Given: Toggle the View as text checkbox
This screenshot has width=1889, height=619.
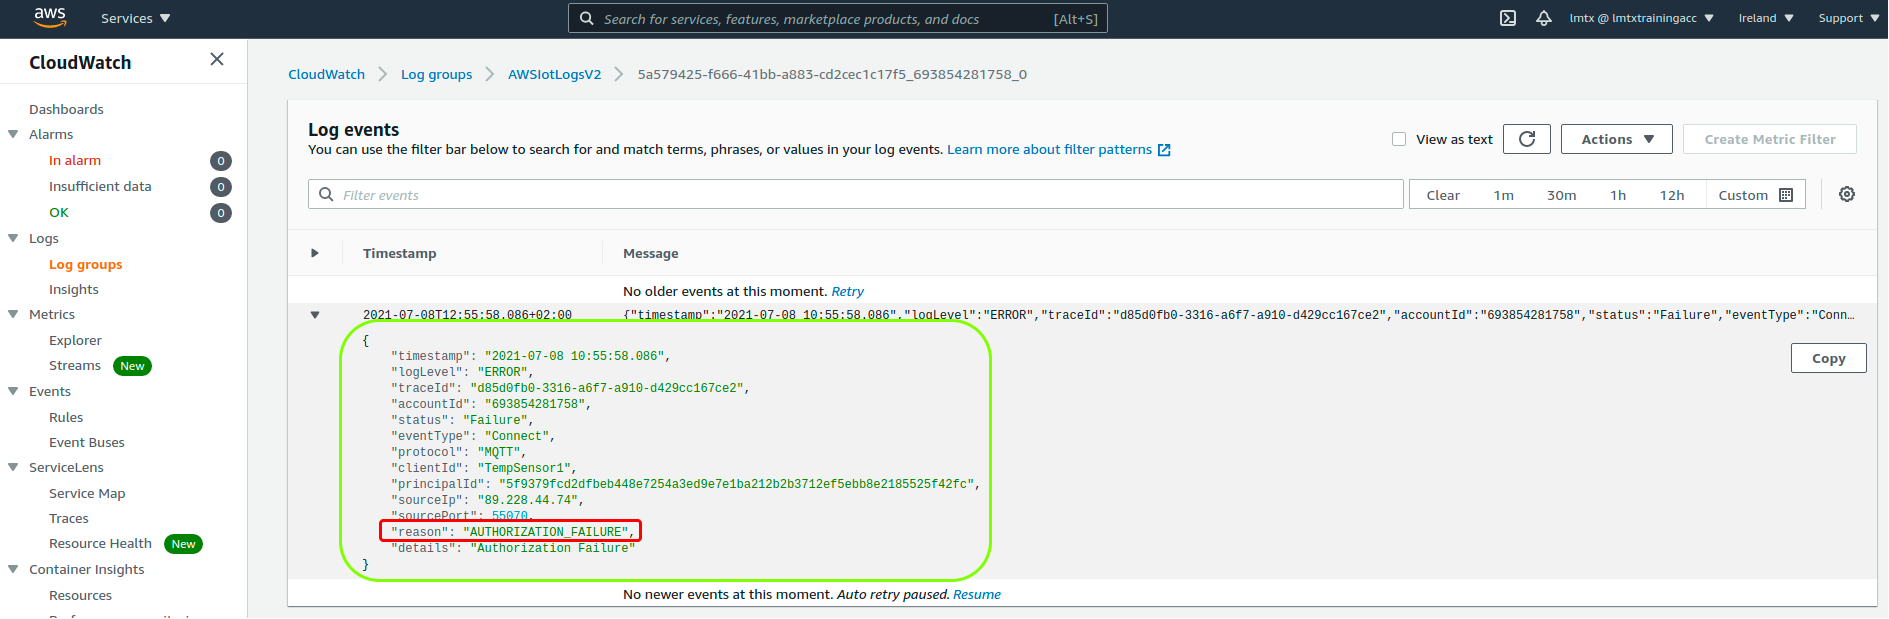Looking at the screenshot, I should click(x=1399, y=139).
